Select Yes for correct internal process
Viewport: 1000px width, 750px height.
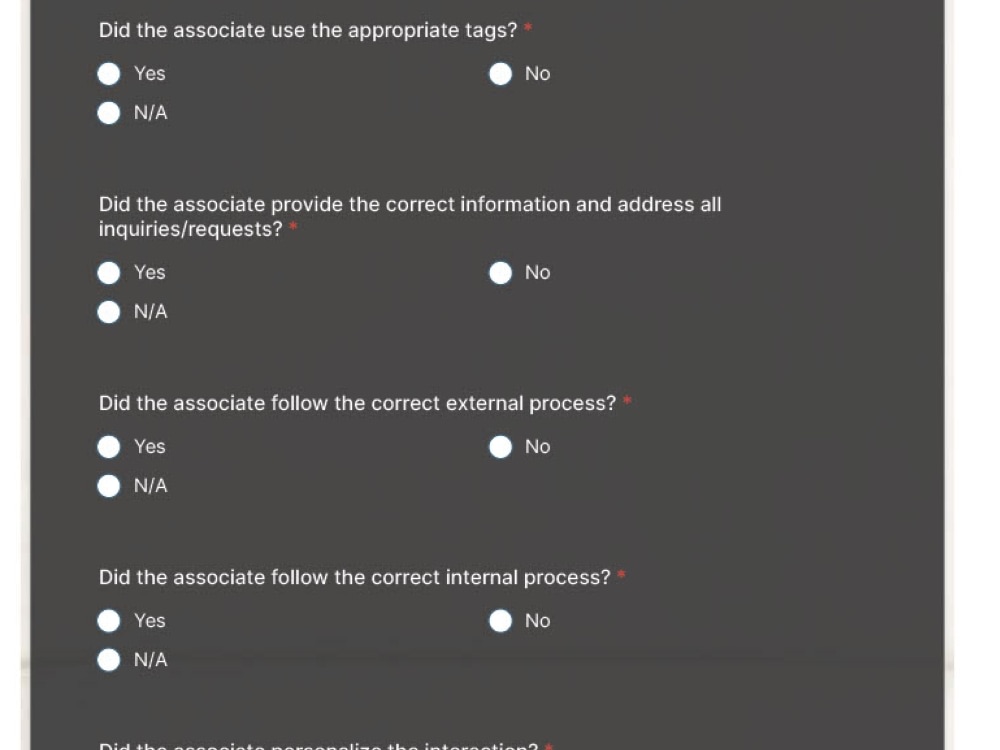(x=108, y=621)
